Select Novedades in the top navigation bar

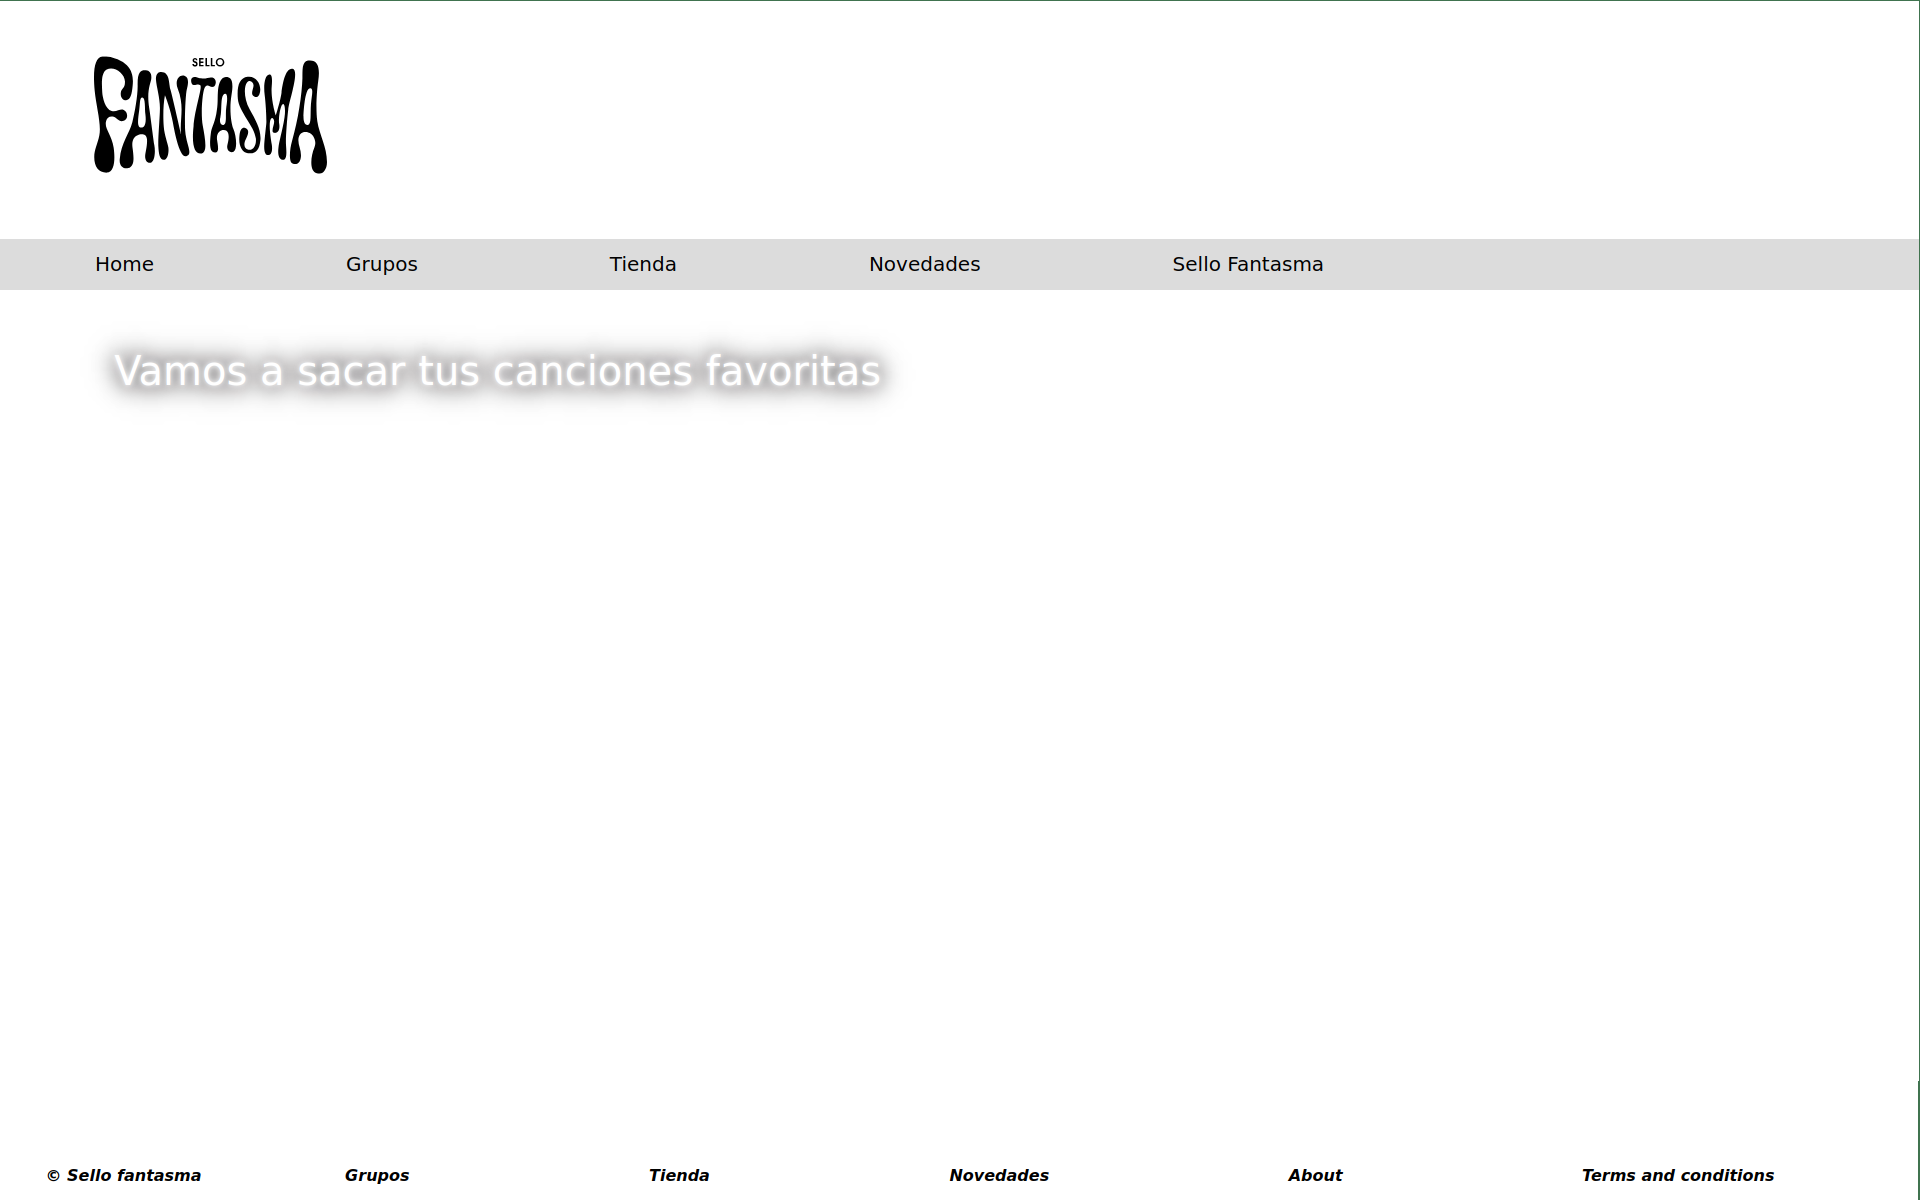924,264
